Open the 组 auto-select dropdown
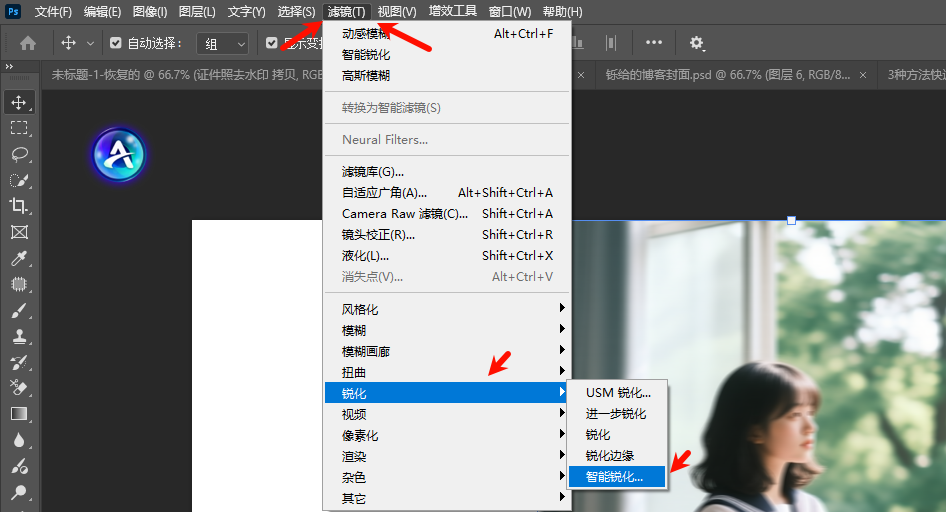This screenshot has height=512, width=946. click(x=222, y=43)
